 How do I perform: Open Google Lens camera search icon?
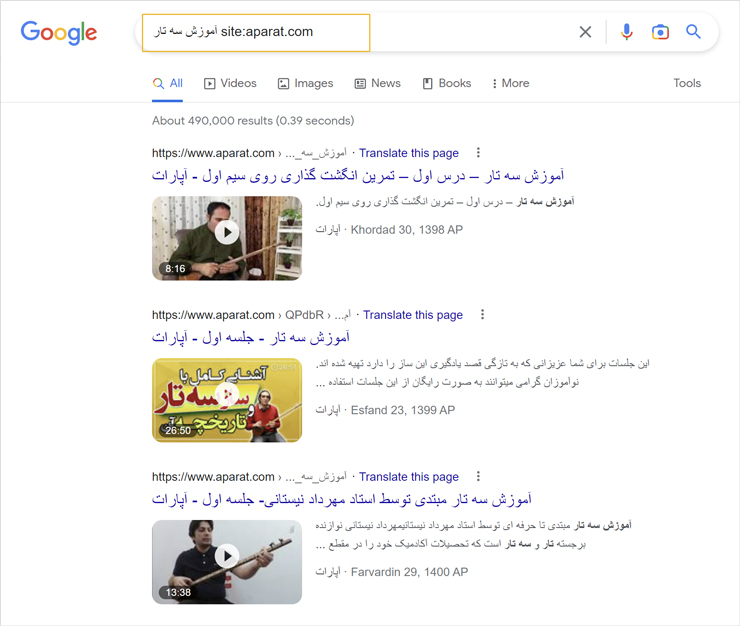click(x=660, y=32)
